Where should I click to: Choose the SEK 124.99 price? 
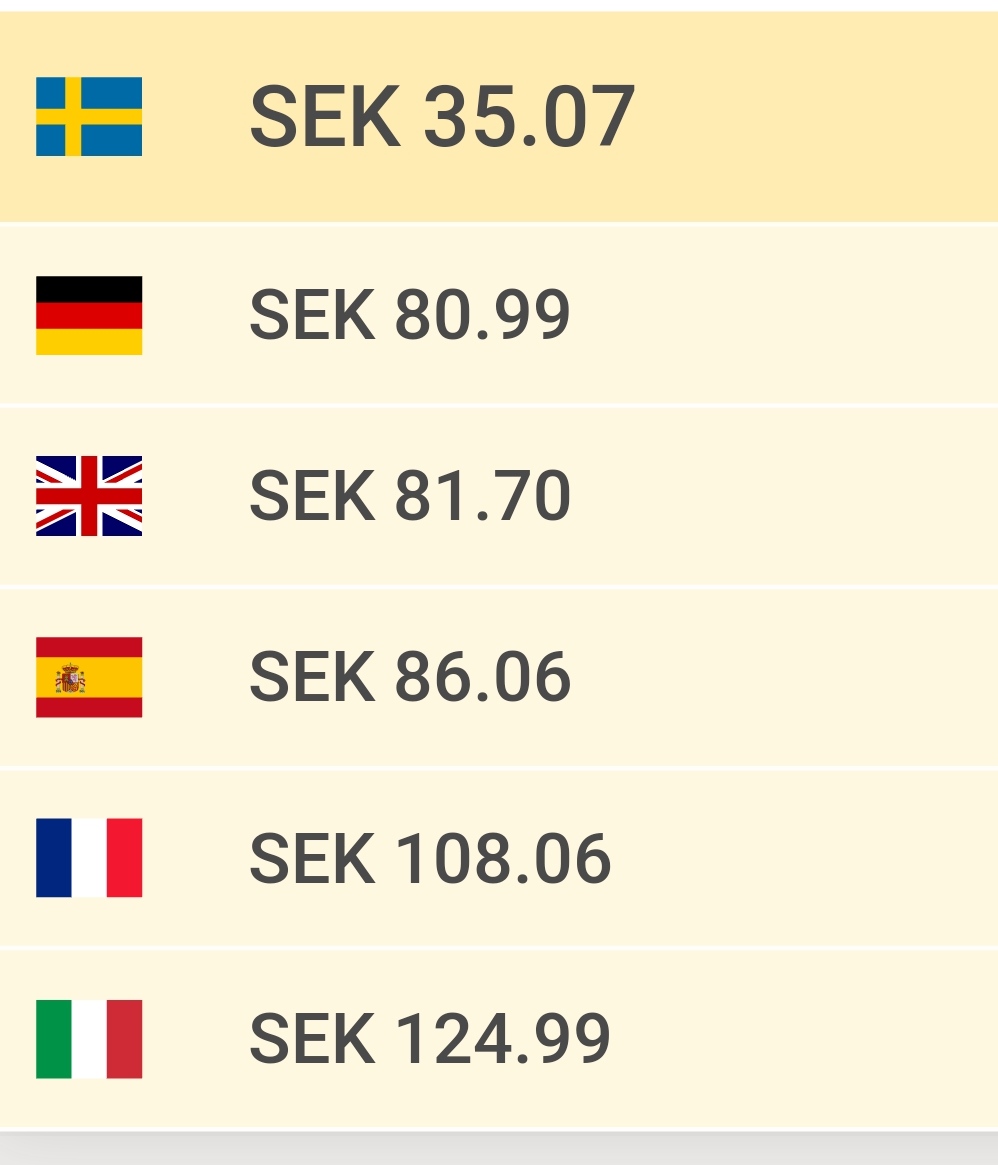click(430, 1039)
